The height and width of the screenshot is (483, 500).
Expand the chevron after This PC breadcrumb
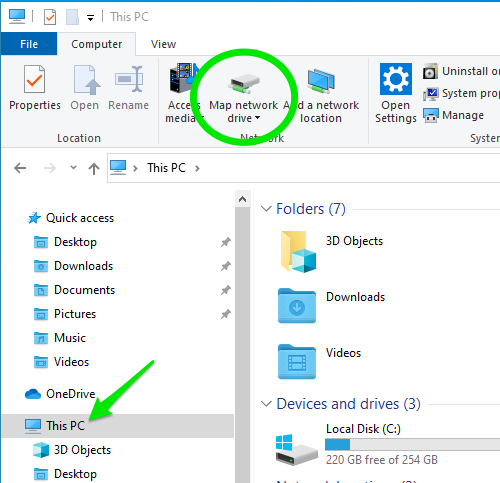[197, 168]
